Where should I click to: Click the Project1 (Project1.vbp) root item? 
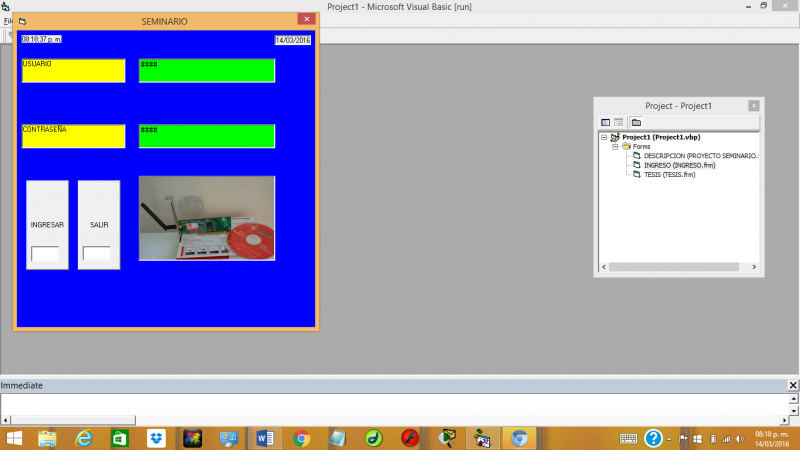(661, 137)
